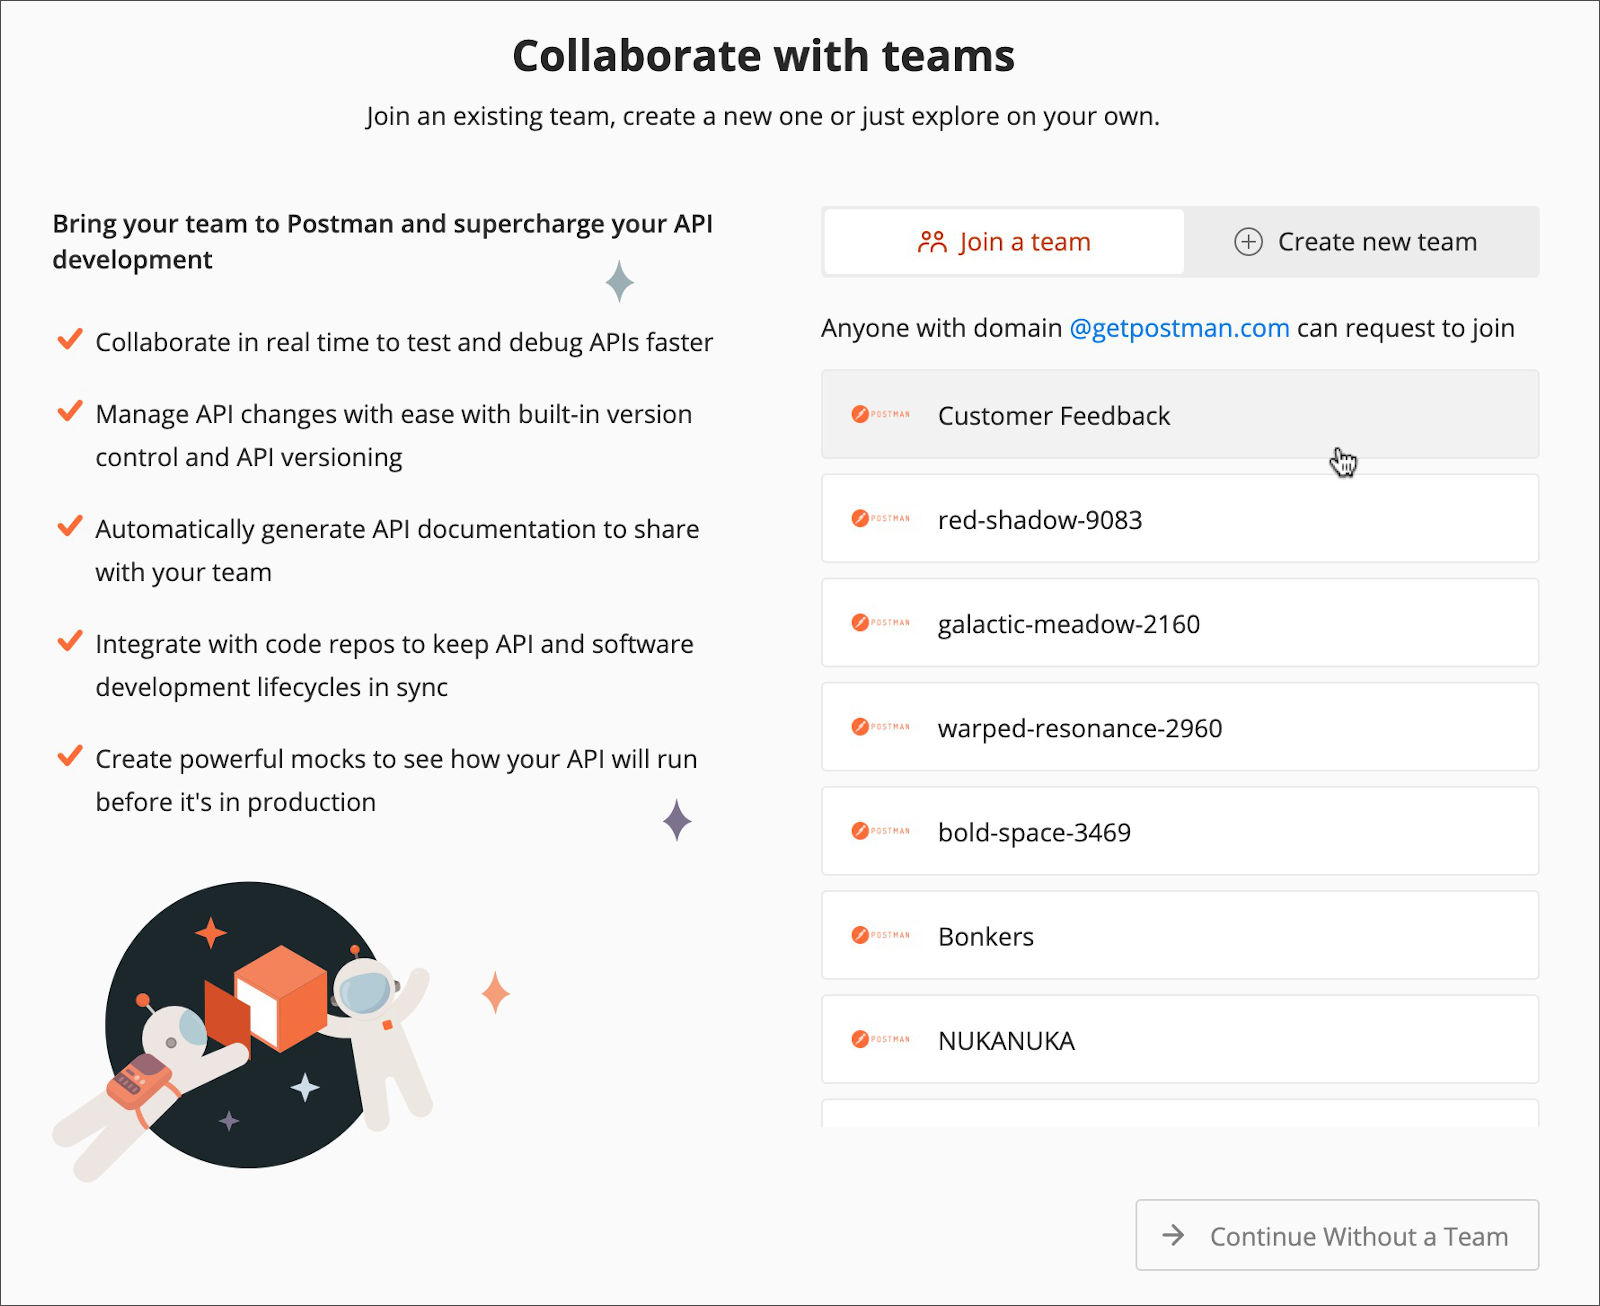
Task: Select the Bonkers team
Action: pos(1180,935)
